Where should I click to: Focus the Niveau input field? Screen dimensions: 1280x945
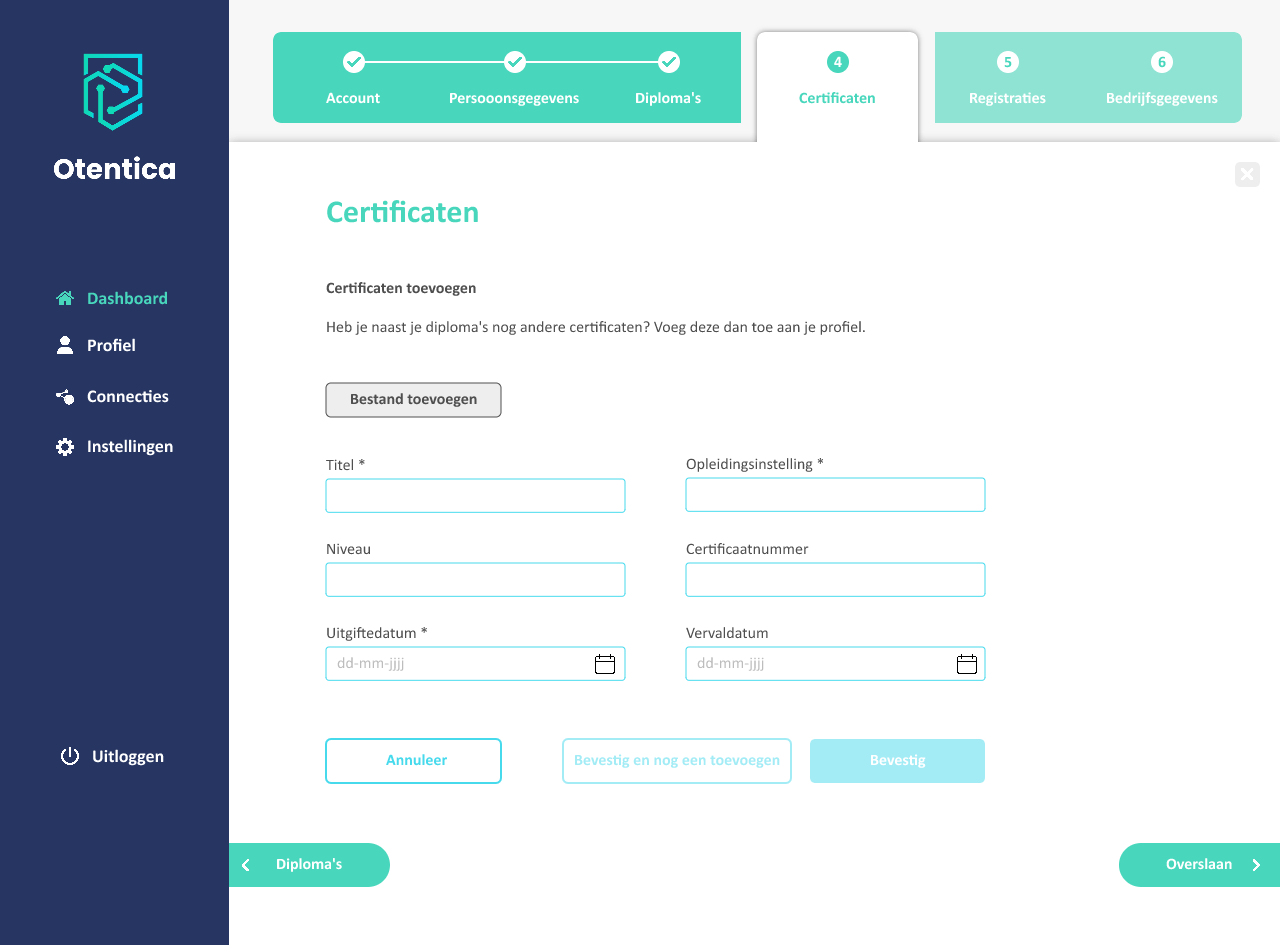point(475,580)
